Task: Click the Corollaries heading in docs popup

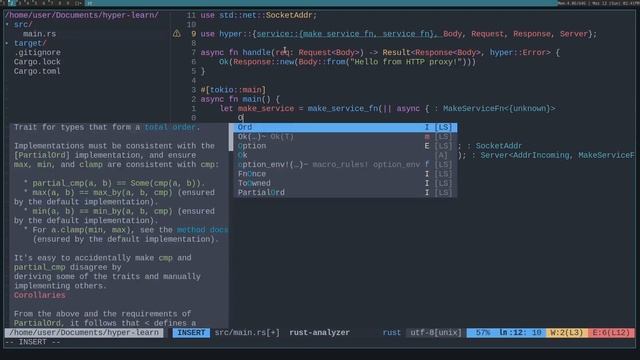Action: (40, 296)
